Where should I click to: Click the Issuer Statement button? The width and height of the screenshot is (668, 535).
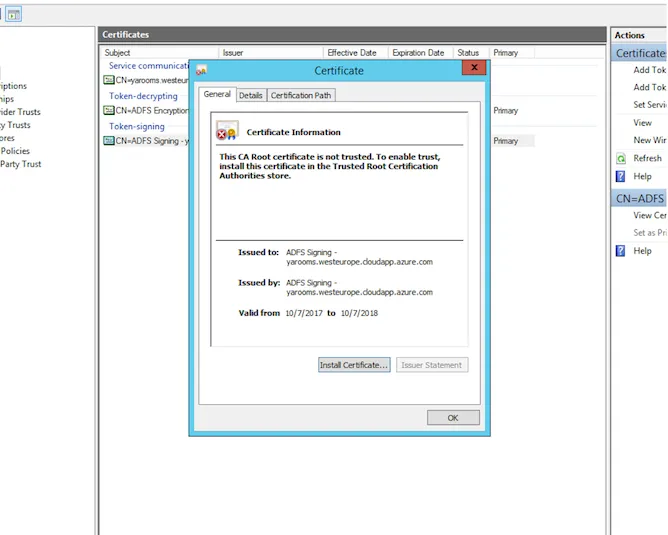pos(432,365)
